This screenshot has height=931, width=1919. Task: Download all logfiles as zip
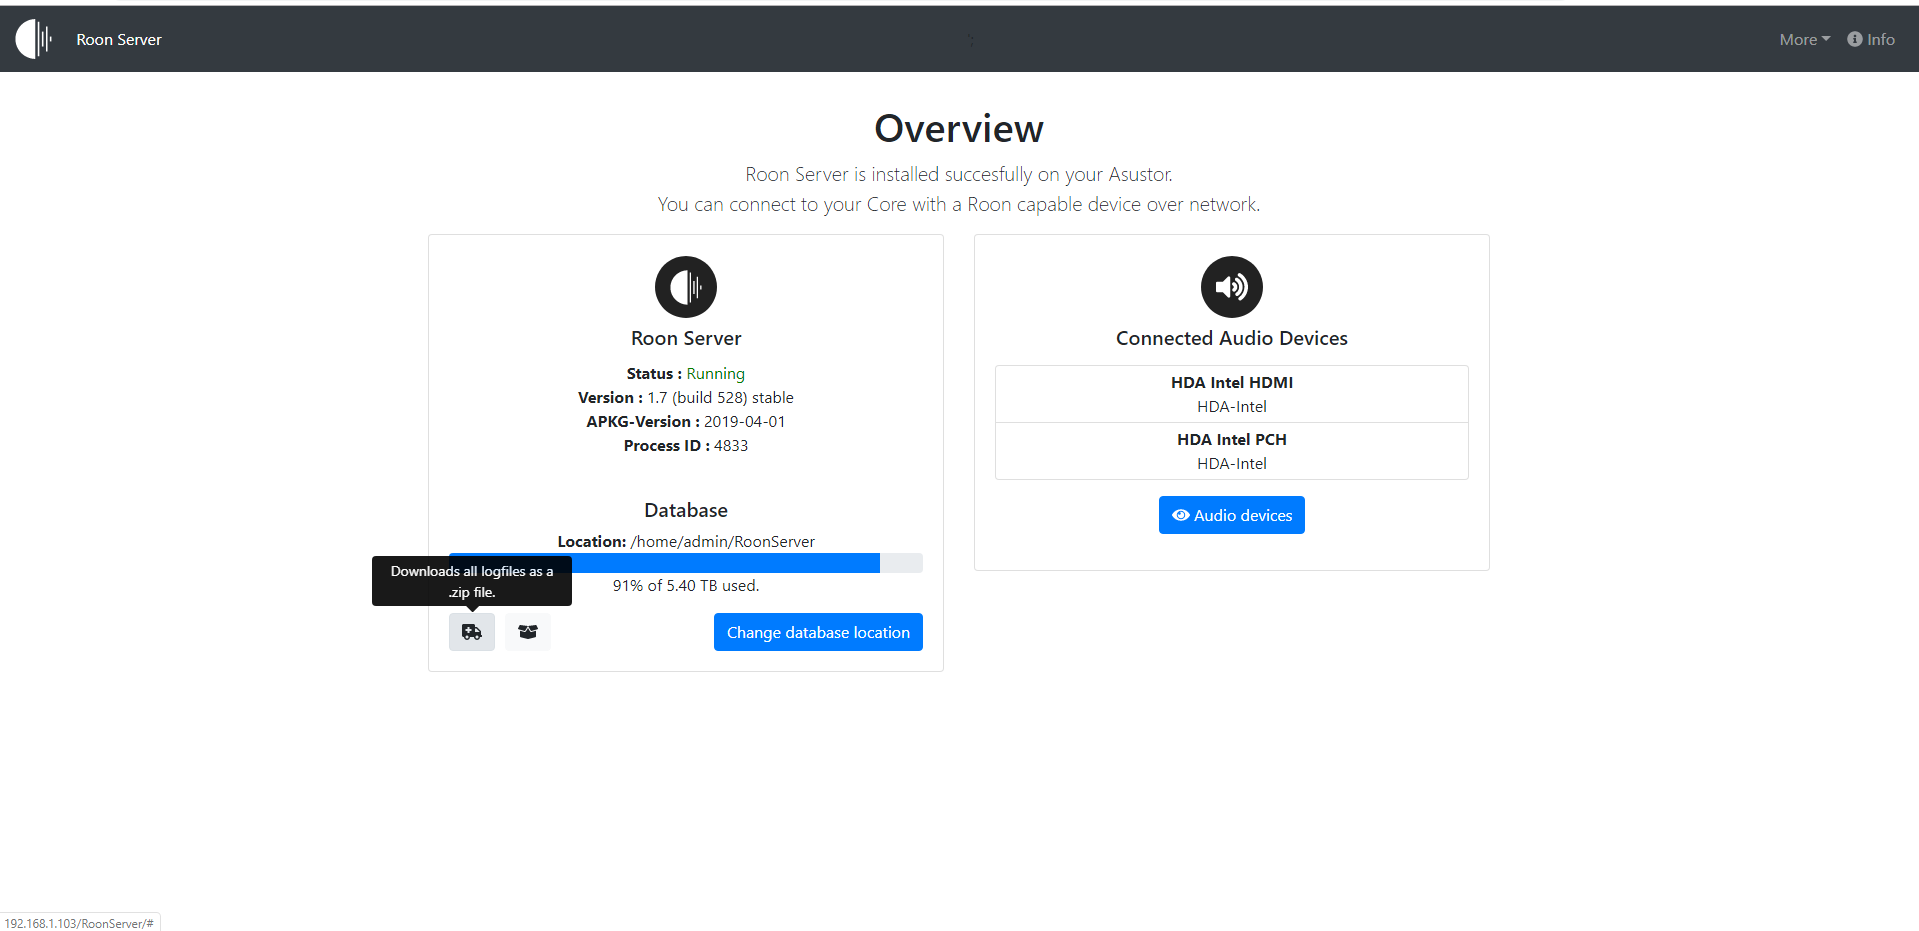point(472,632)
